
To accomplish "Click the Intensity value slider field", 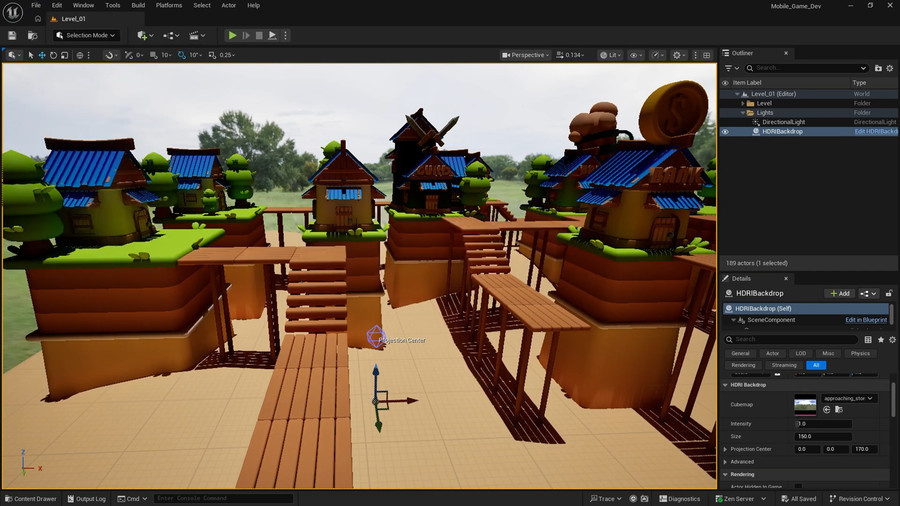I will [823, 424].
